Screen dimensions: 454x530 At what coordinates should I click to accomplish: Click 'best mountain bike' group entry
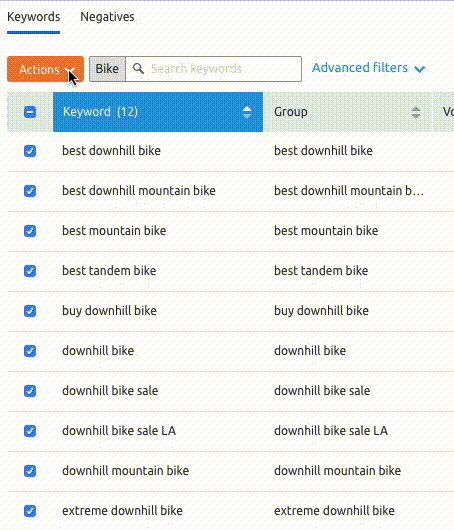[326, 231]
